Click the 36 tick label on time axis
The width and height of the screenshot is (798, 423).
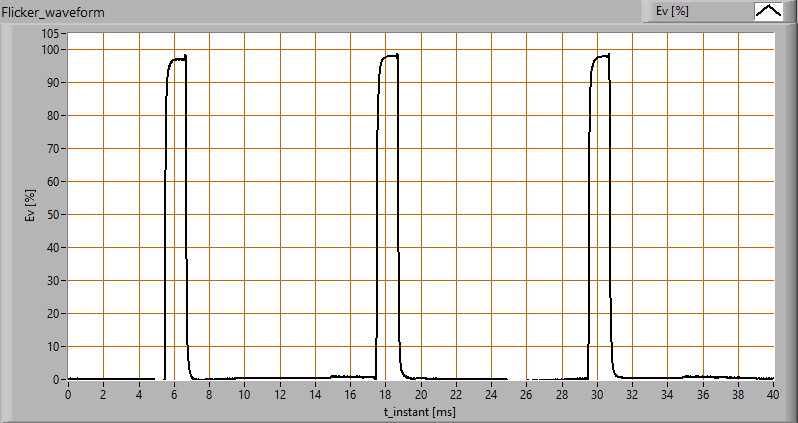[x=703, y=395]
